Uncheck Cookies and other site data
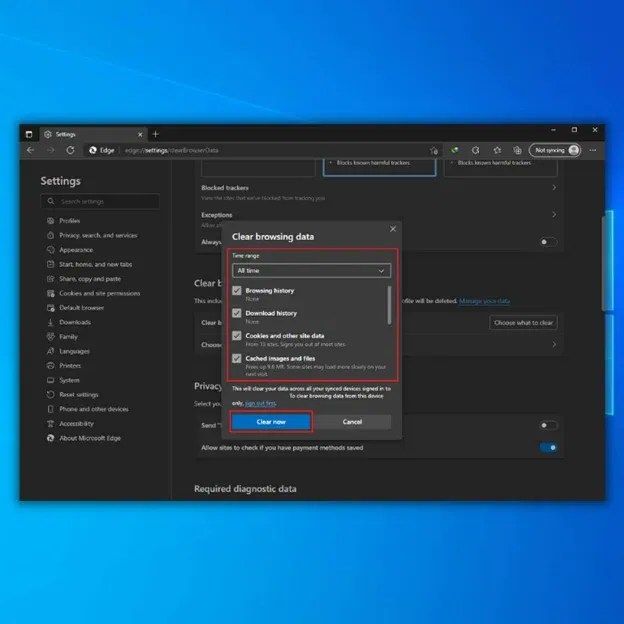This screenshot has height=624, width=624. [x=237, y=336]
